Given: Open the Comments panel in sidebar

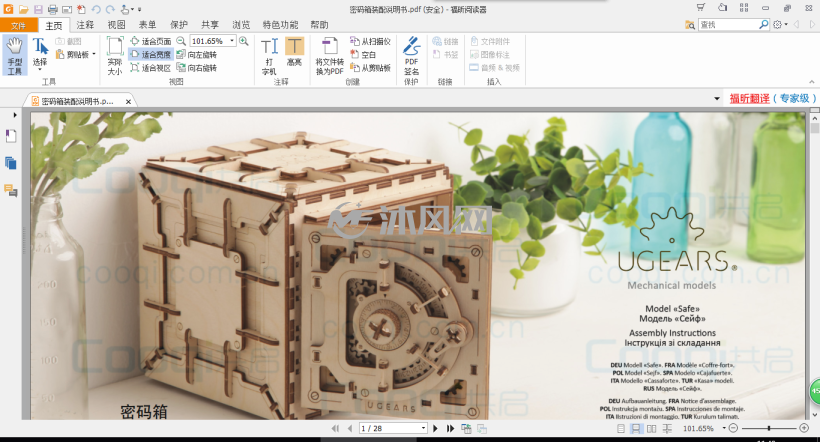Looking at the screenshot, I should click(x=10, y=190).
